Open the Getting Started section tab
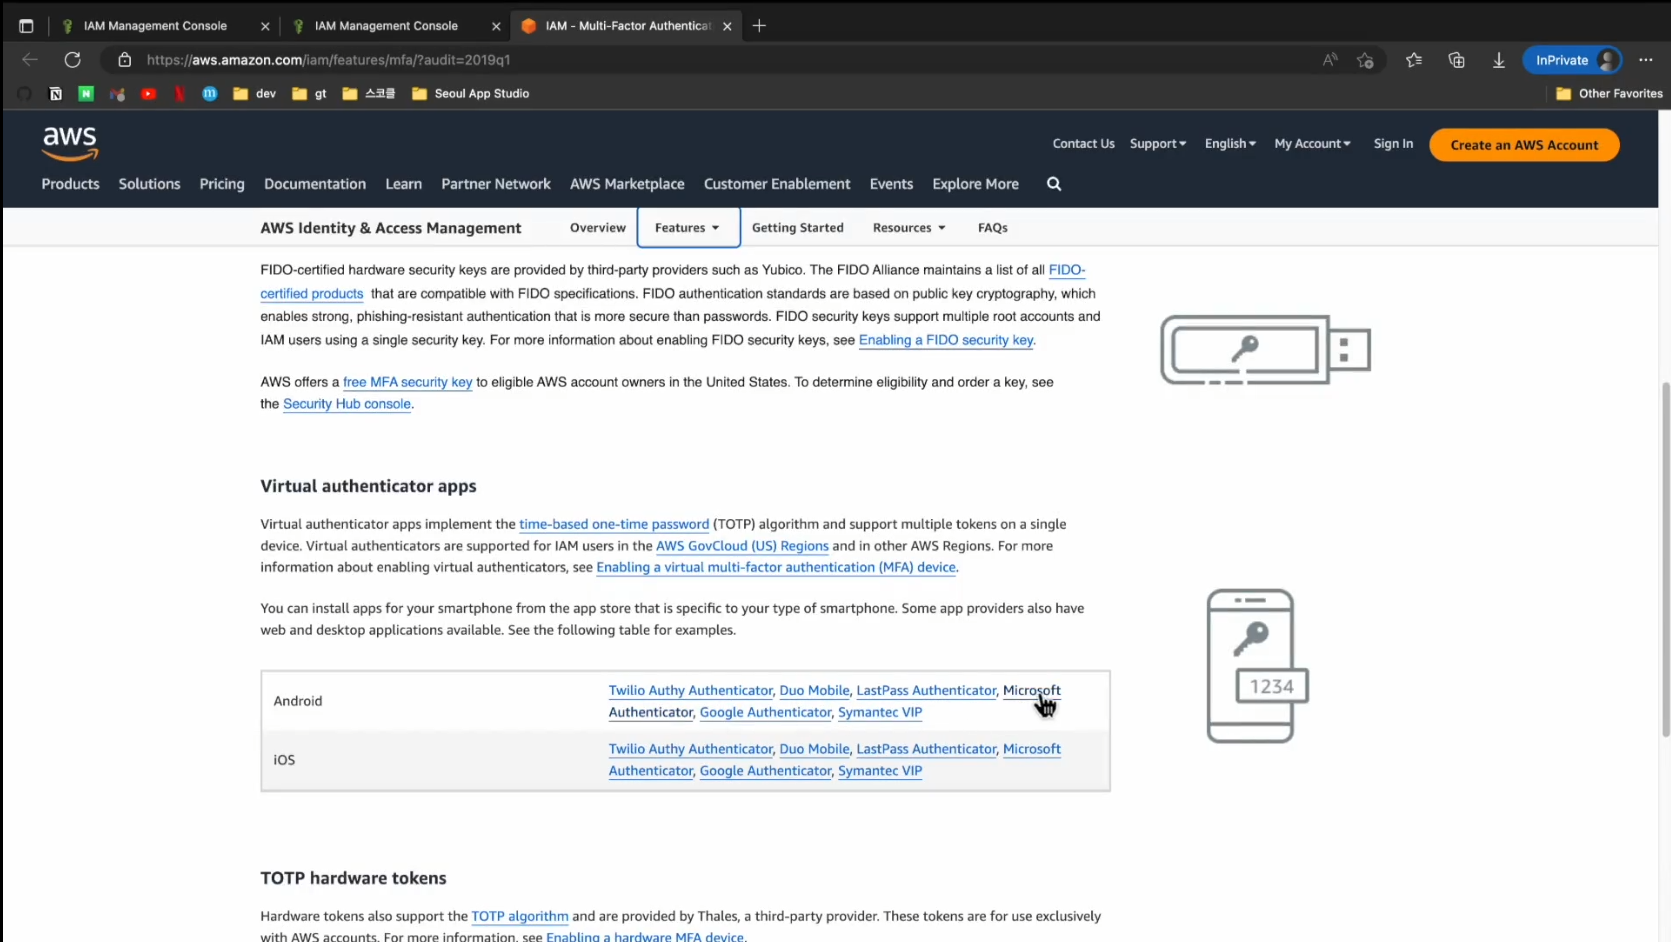 click(798, 228)
